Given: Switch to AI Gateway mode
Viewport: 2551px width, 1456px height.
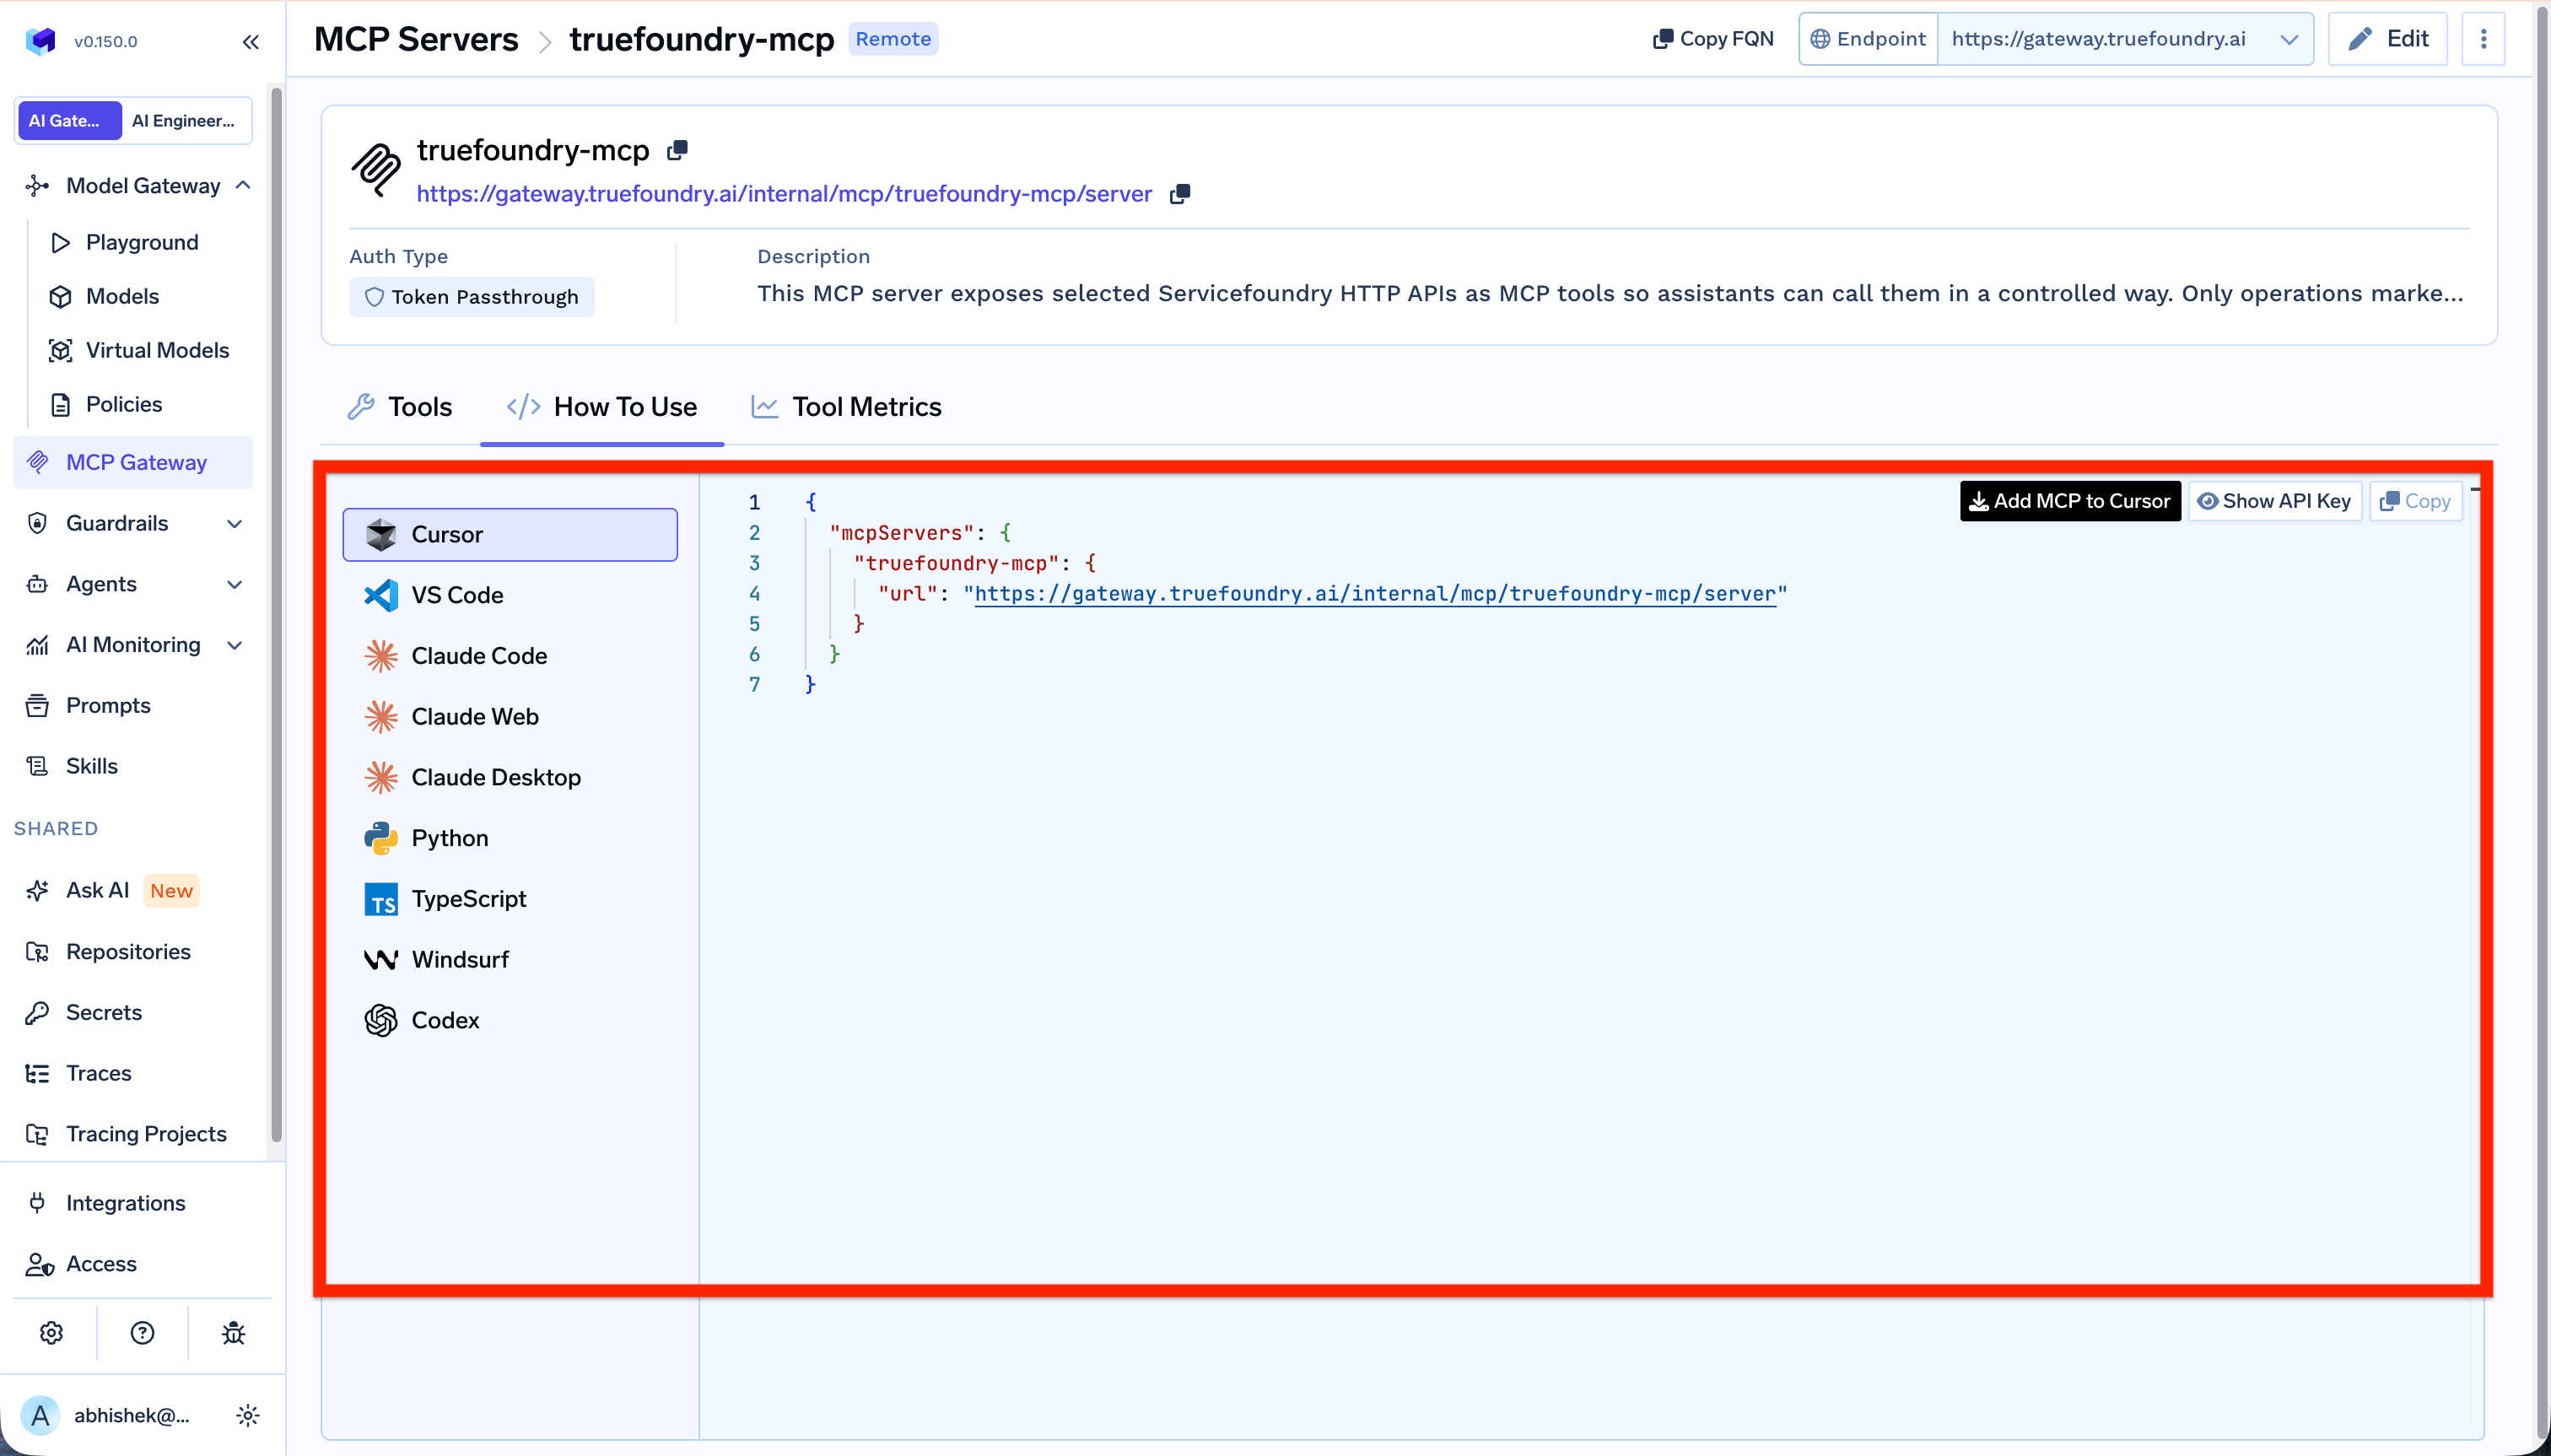Looking at the screenshot, I should (69, 120).
